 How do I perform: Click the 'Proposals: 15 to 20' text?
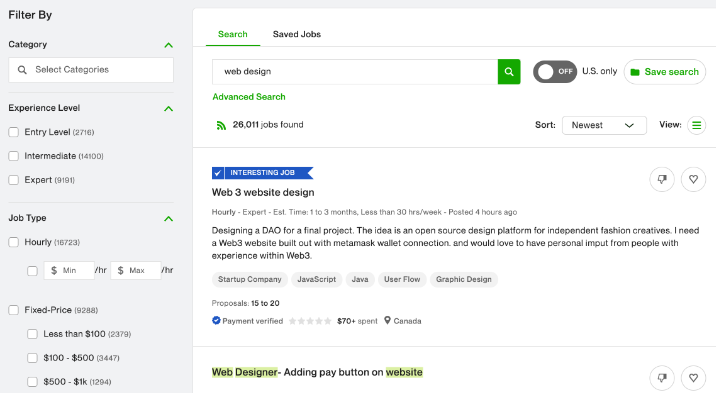[x=245, y=303]
